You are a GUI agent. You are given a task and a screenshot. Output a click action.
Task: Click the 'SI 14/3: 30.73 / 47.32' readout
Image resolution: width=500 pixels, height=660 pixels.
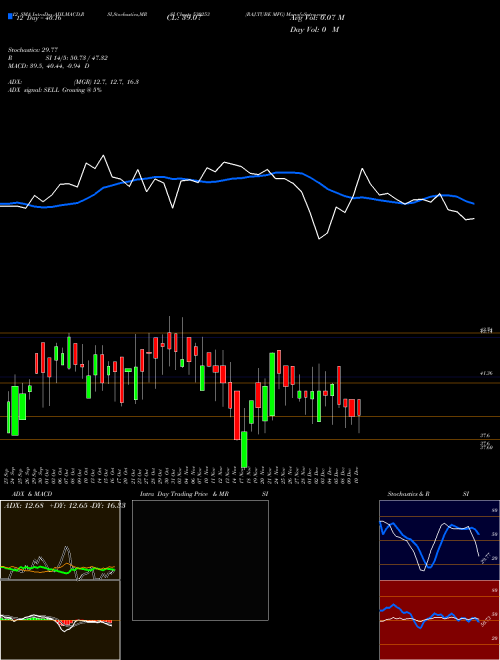coord(77,58)
